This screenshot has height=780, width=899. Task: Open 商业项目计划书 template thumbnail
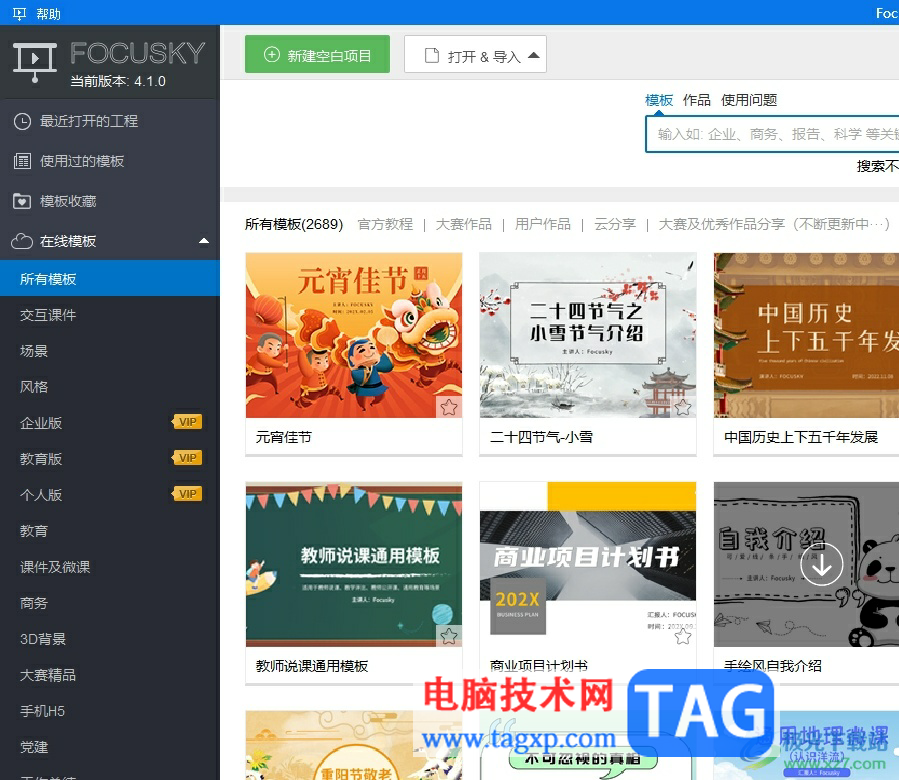(x=588, y=564)
